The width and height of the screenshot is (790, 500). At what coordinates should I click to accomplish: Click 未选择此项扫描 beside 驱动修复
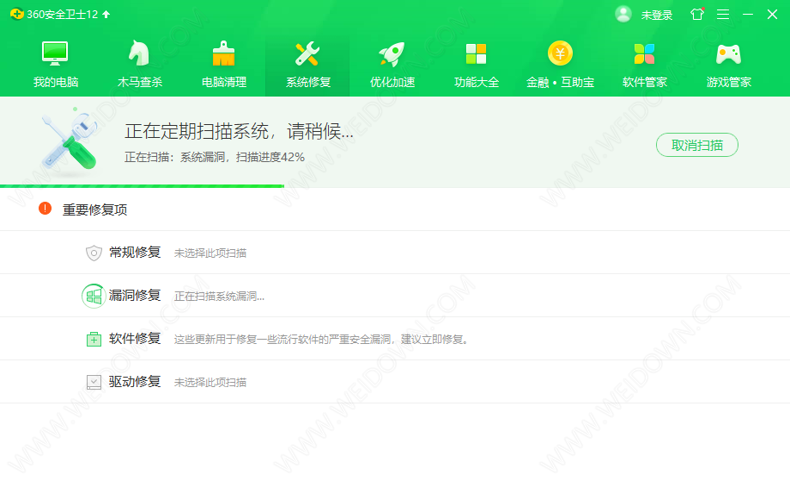tap(210, 383)
